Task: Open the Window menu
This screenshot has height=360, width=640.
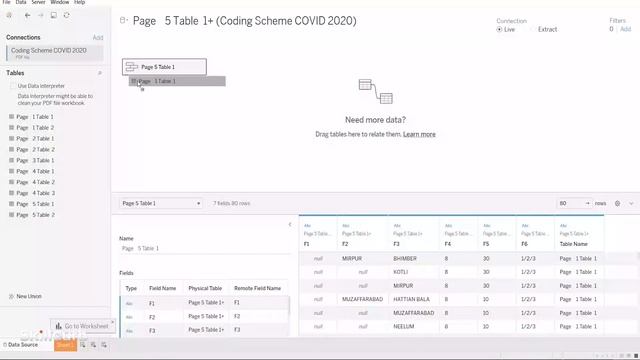Action: click(x=60, y=2)
